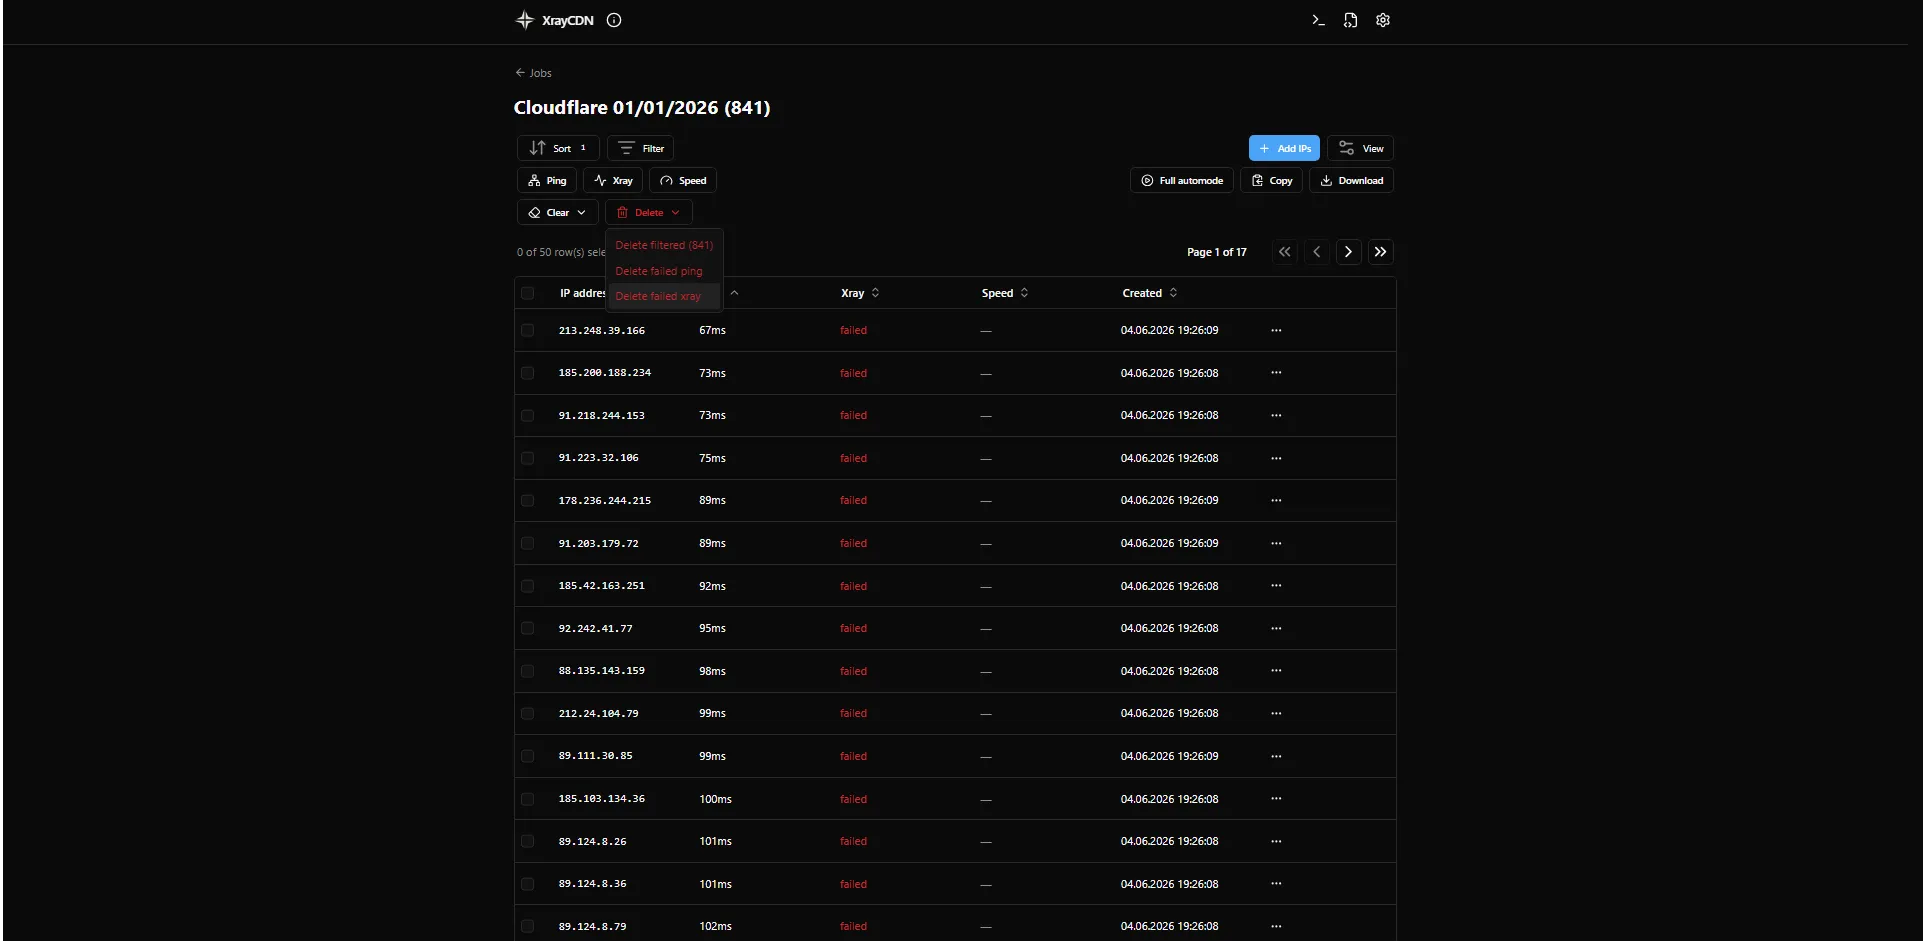Click the XrayCDN star logo
The height and width of the screenshot is (948, 1926).
(x=524, y=20)
